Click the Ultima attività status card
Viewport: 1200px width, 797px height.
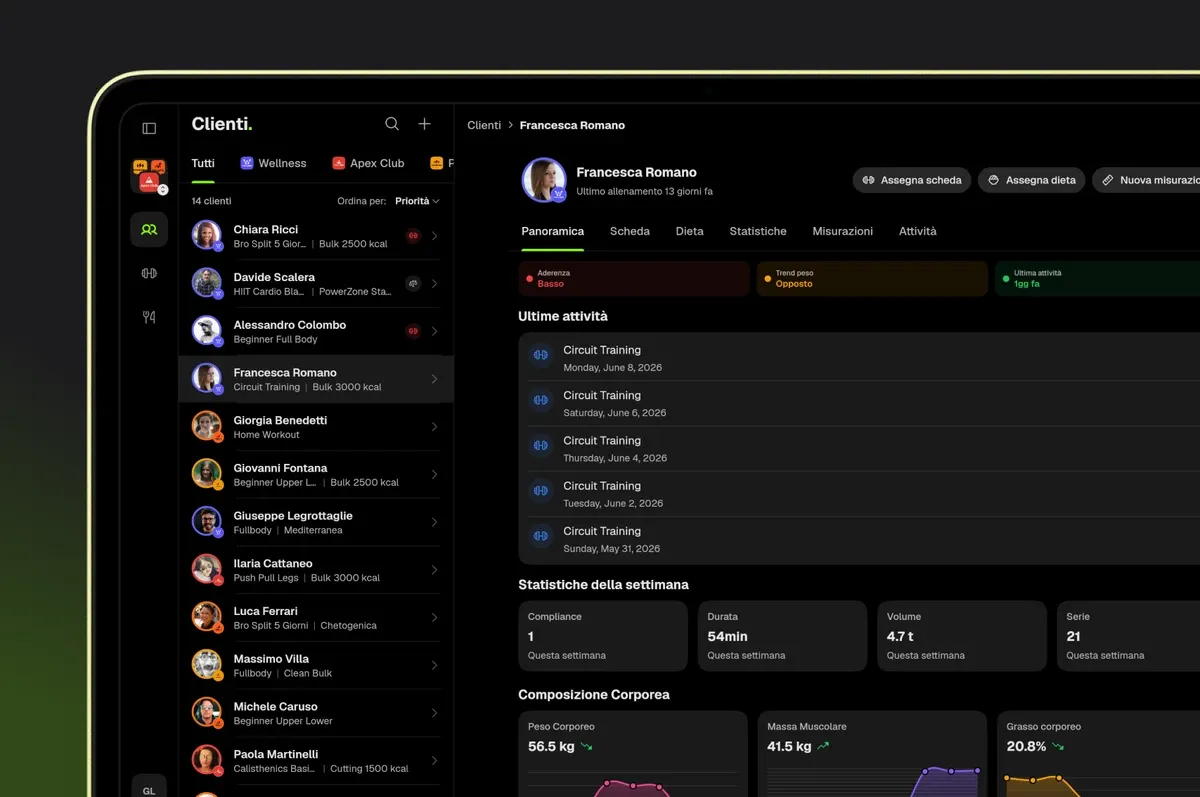click(x=1098, y=278)
